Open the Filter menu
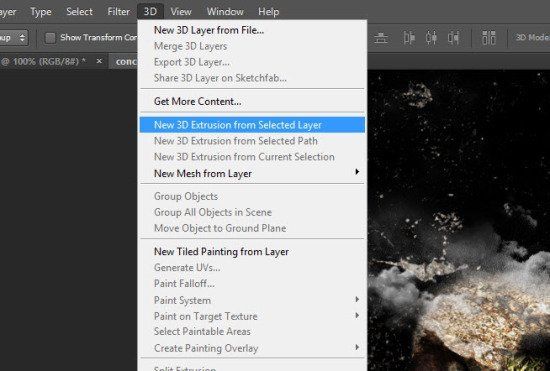Screen dimensions: 550x371 coord(119,12)
